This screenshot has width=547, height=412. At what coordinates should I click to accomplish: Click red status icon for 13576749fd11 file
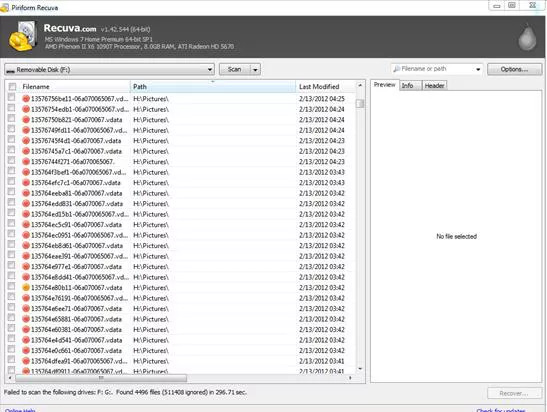coord(26,130)
